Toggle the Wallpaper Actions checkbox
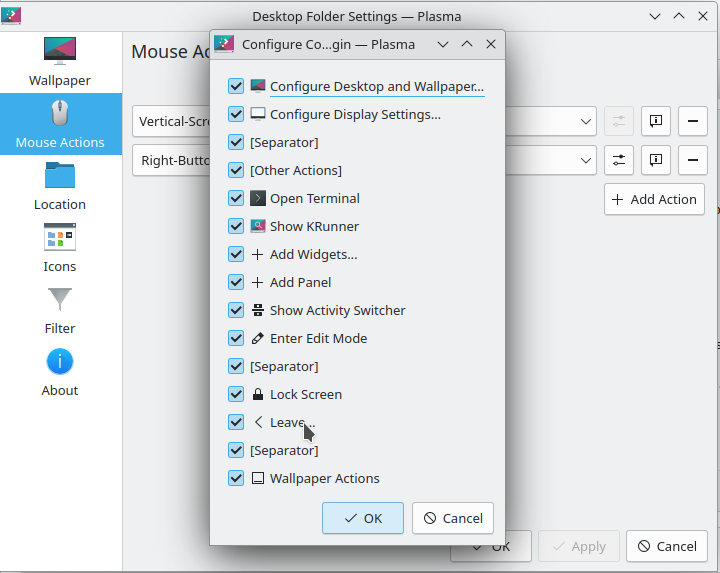 tap(236, 478)
